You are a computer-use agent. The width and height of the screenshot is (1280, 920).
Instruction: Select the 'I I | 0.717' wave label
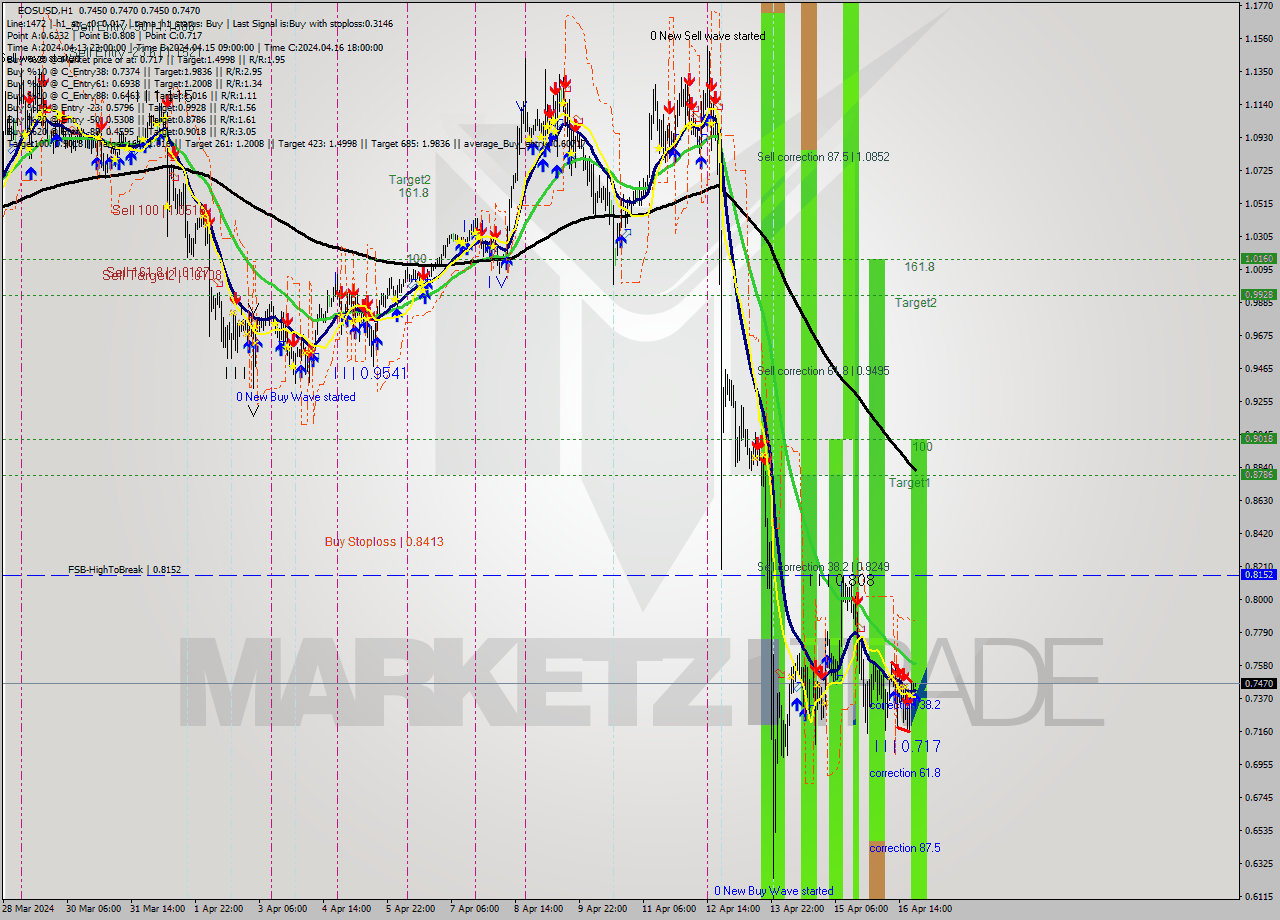pos(907,746)
